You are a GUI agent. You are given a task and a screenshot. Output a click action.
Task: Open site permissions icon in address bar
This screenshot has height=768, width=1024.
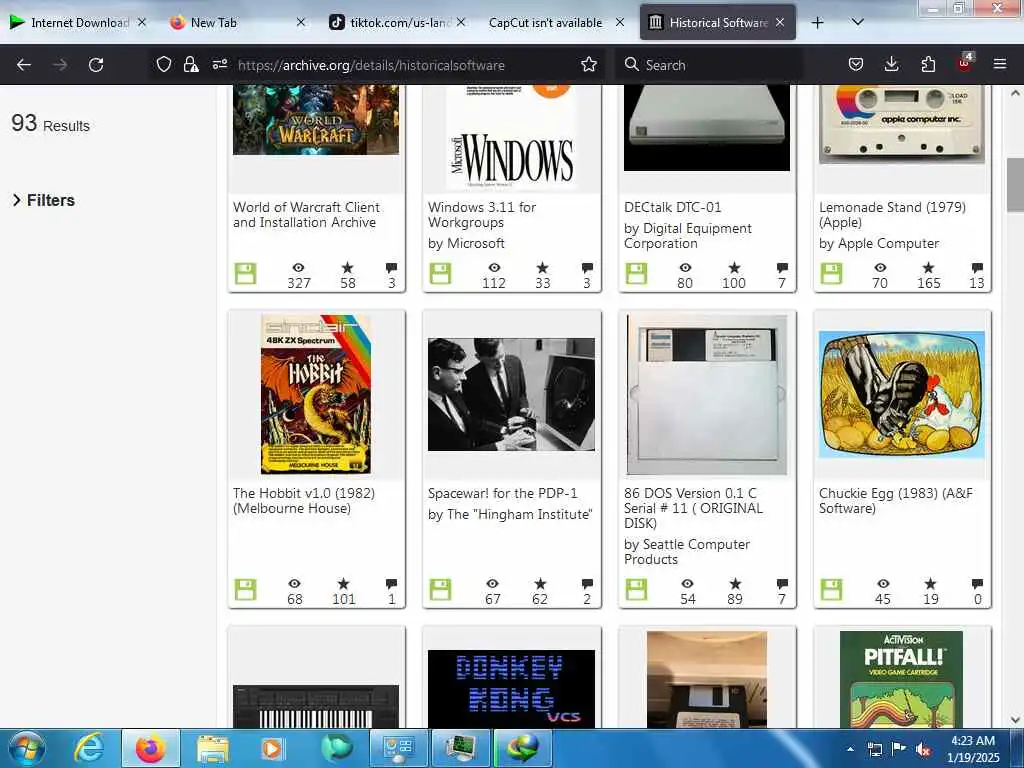(x=219, y=64)
